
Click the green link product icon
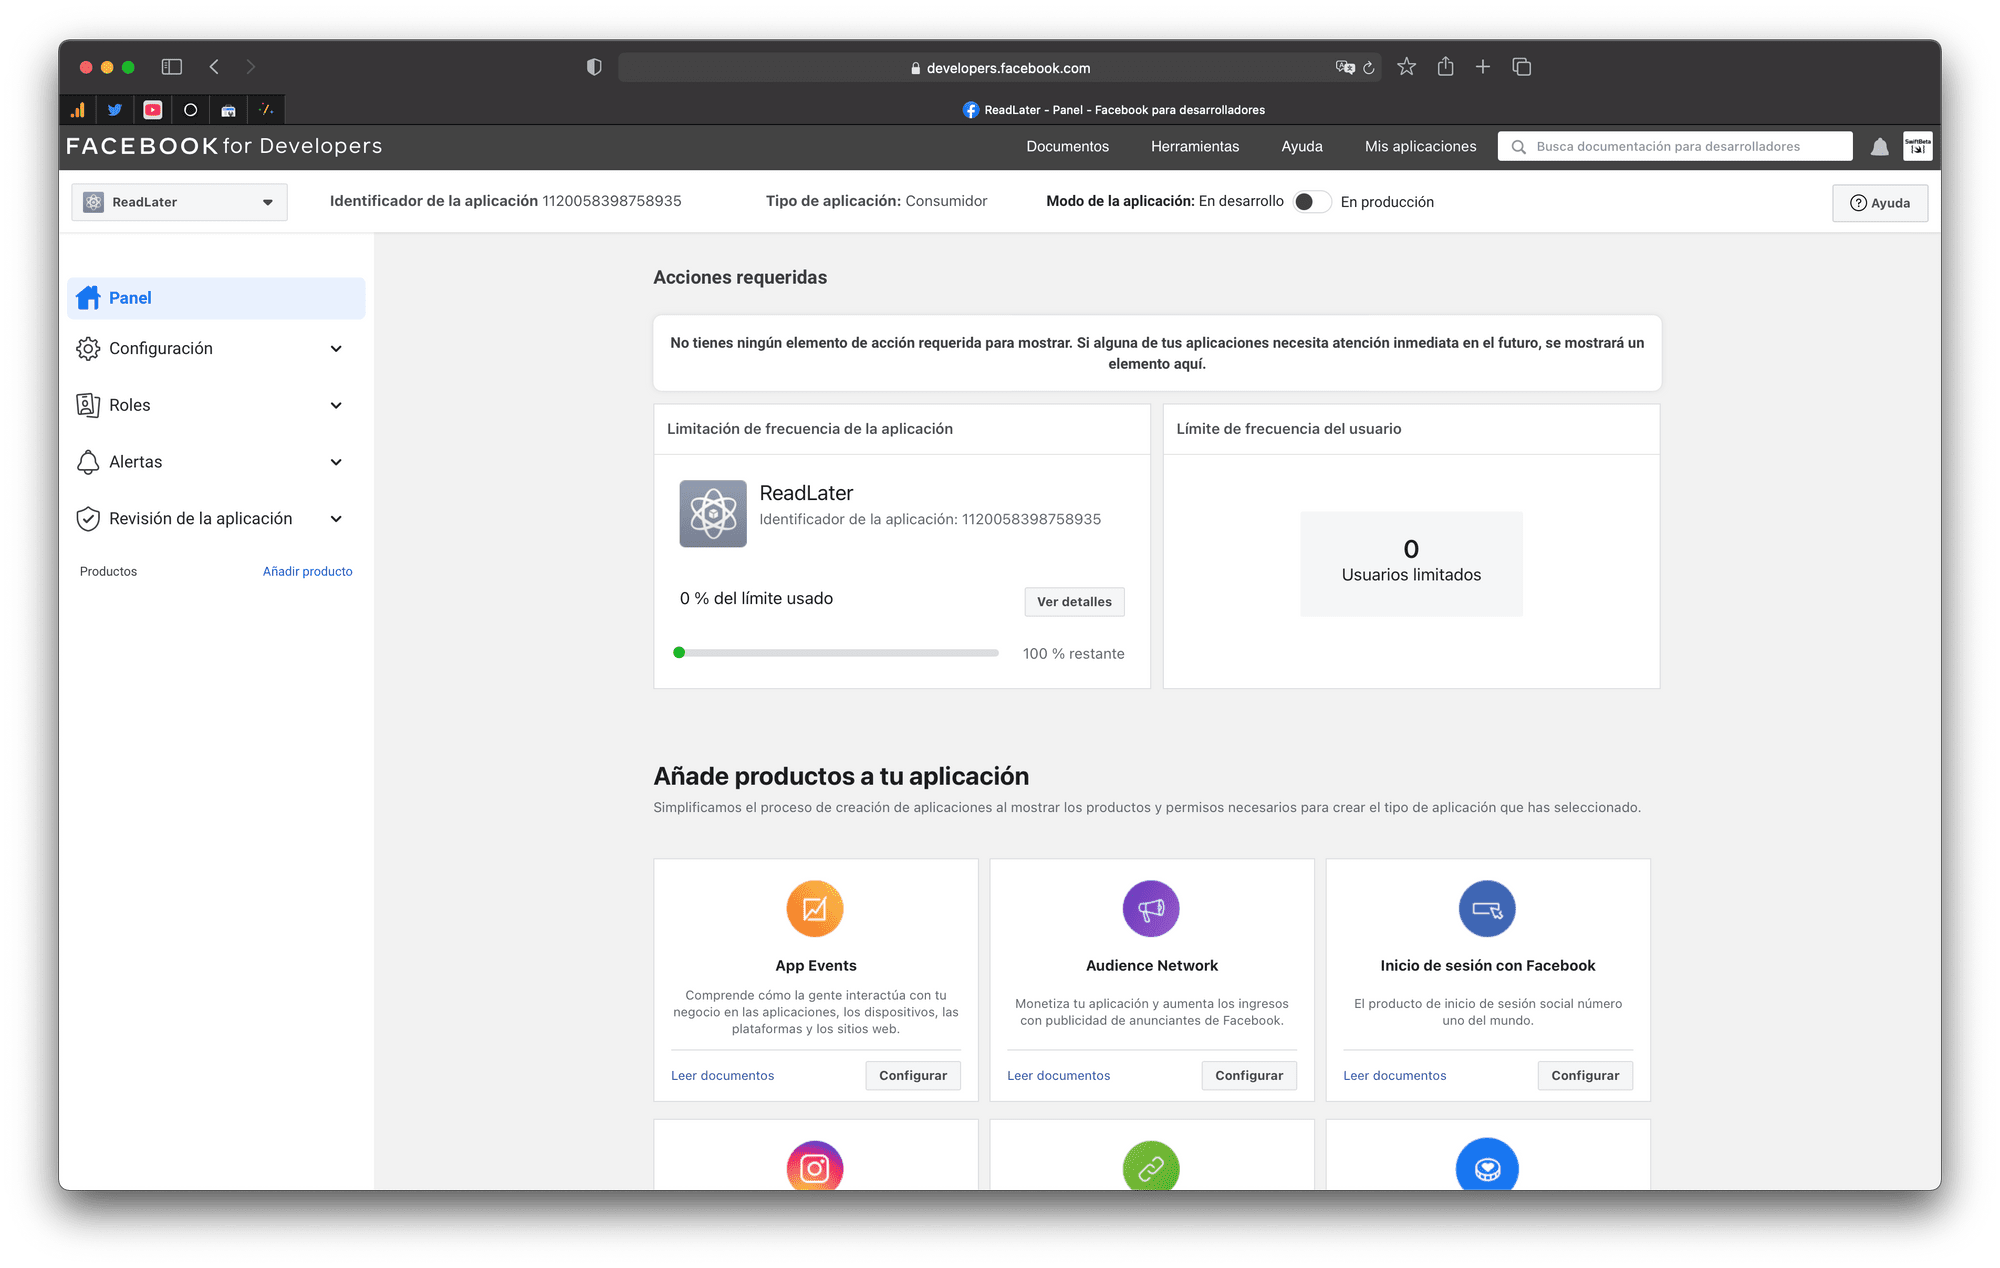point(1151,1166)
